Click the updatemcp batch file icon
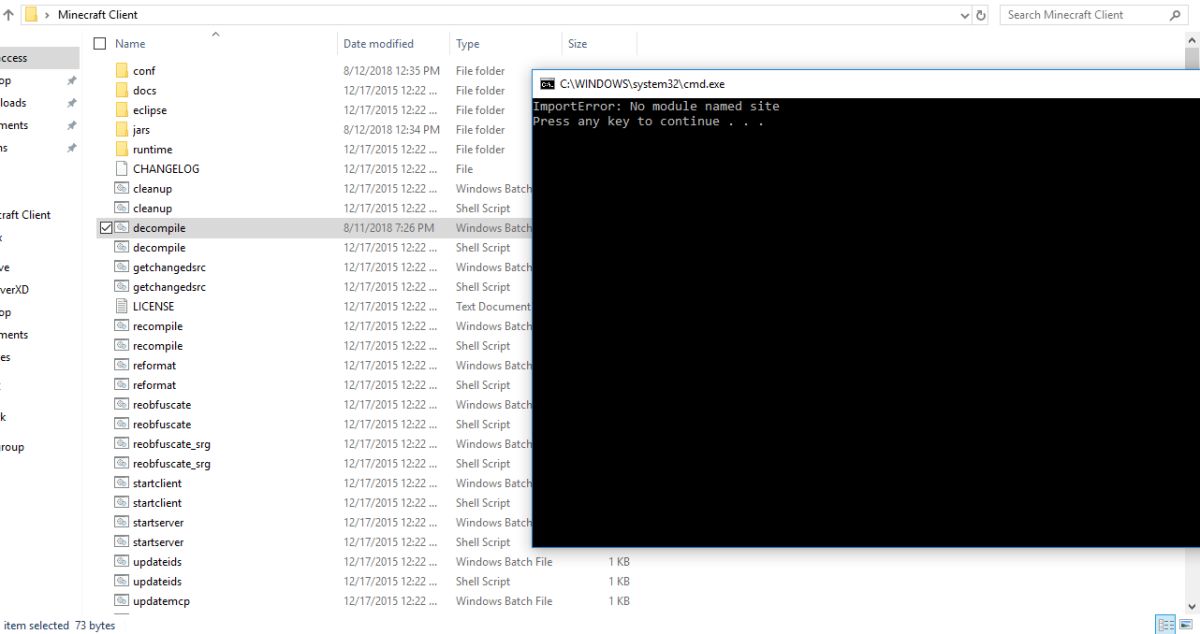Image resolution: width=1200 pixels, height=634 pixels. (x=122, y=601)
